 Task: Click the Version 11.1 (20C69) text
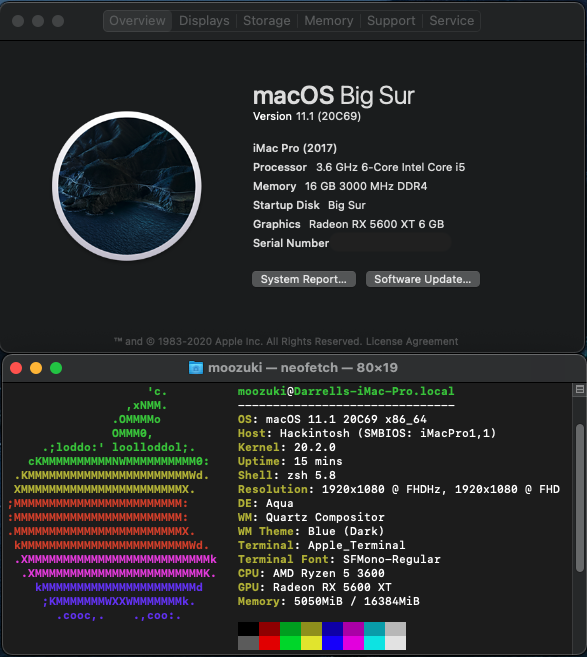[307, 116]
